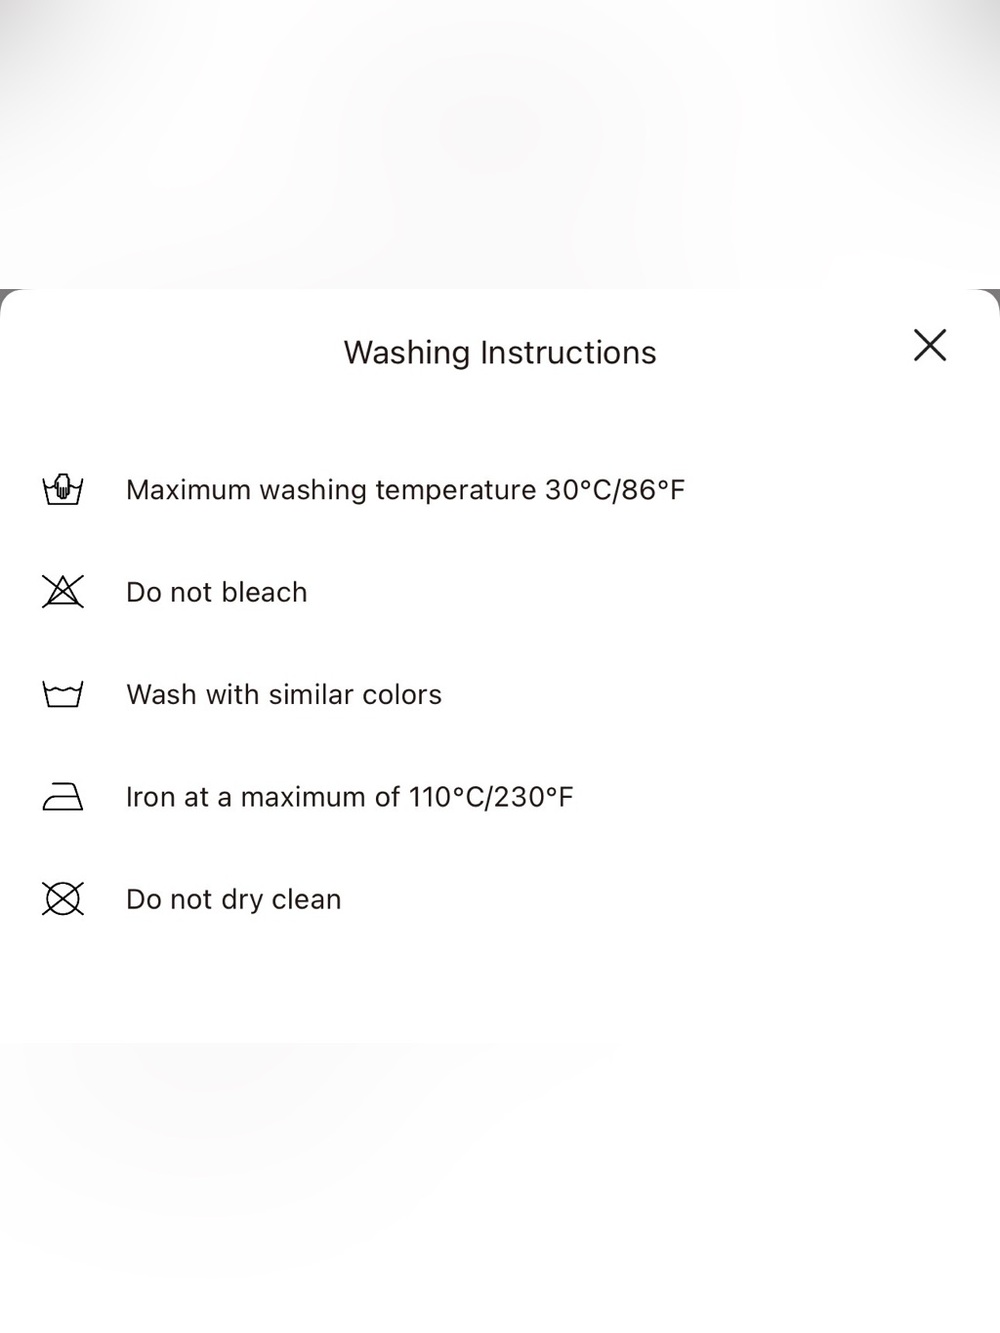Tap the iron symbol icon
This screenshot has height=1333, width=1000.
pyautogui.click(x=63, y=797)
